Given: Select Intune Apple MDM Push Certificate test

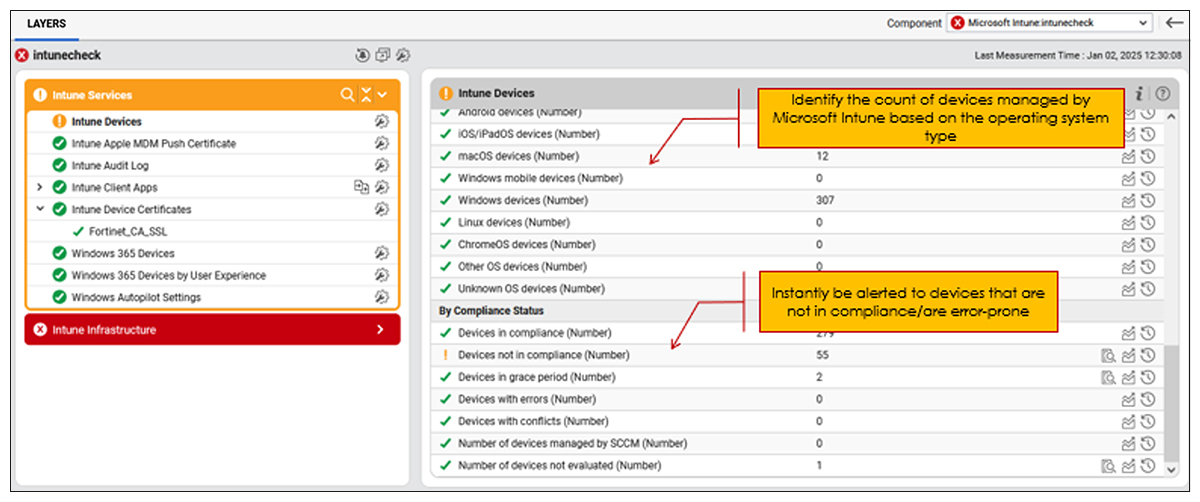Looking at the screenshot, I should point(154,143).
